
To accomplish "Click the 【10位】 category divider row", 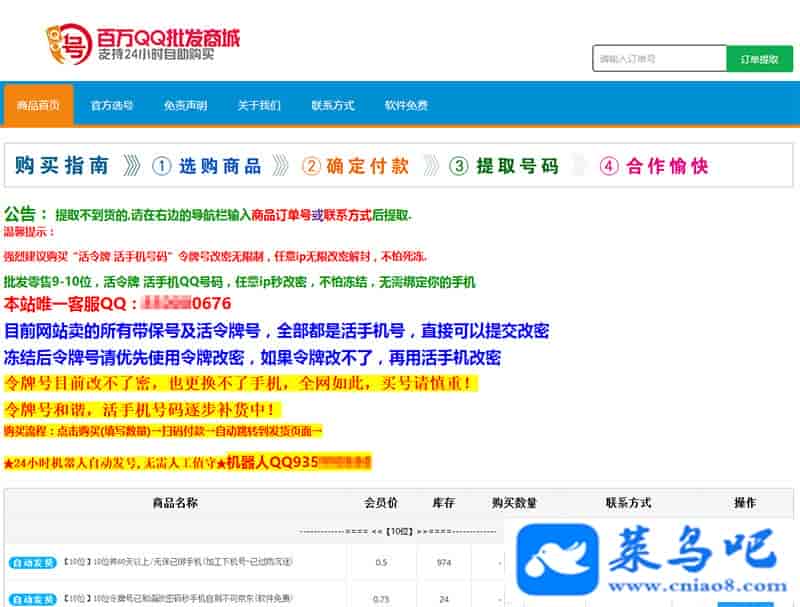I will [398, 532].
